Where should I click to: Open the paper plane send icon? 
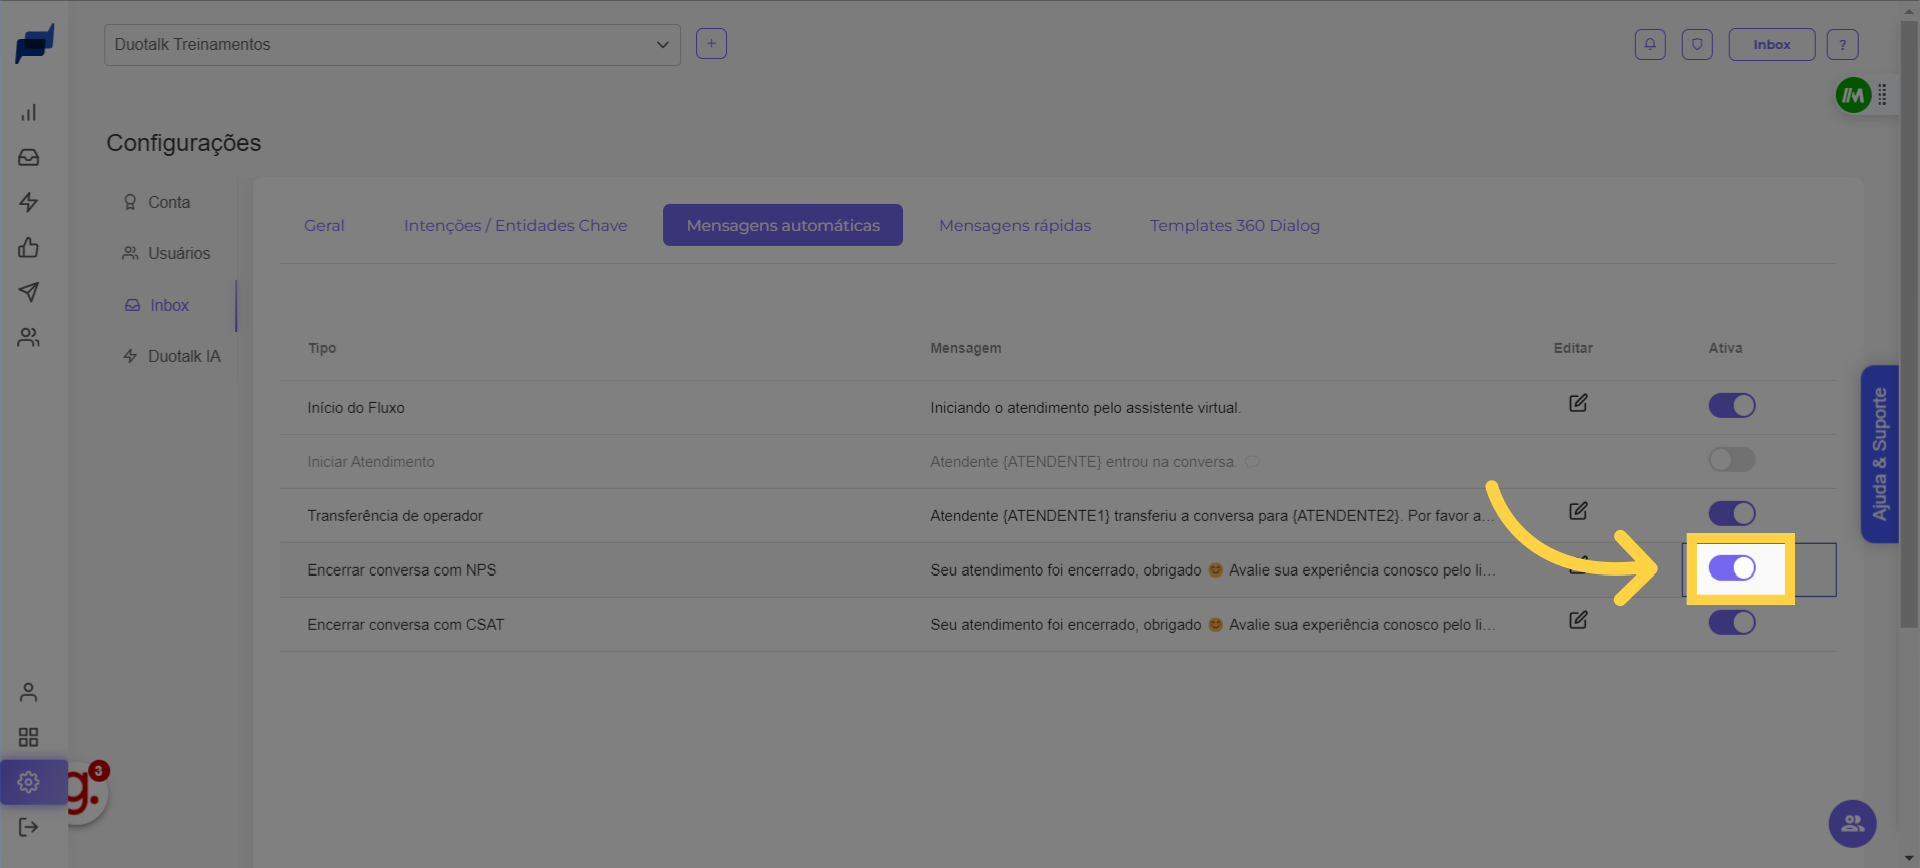point(28,292)
